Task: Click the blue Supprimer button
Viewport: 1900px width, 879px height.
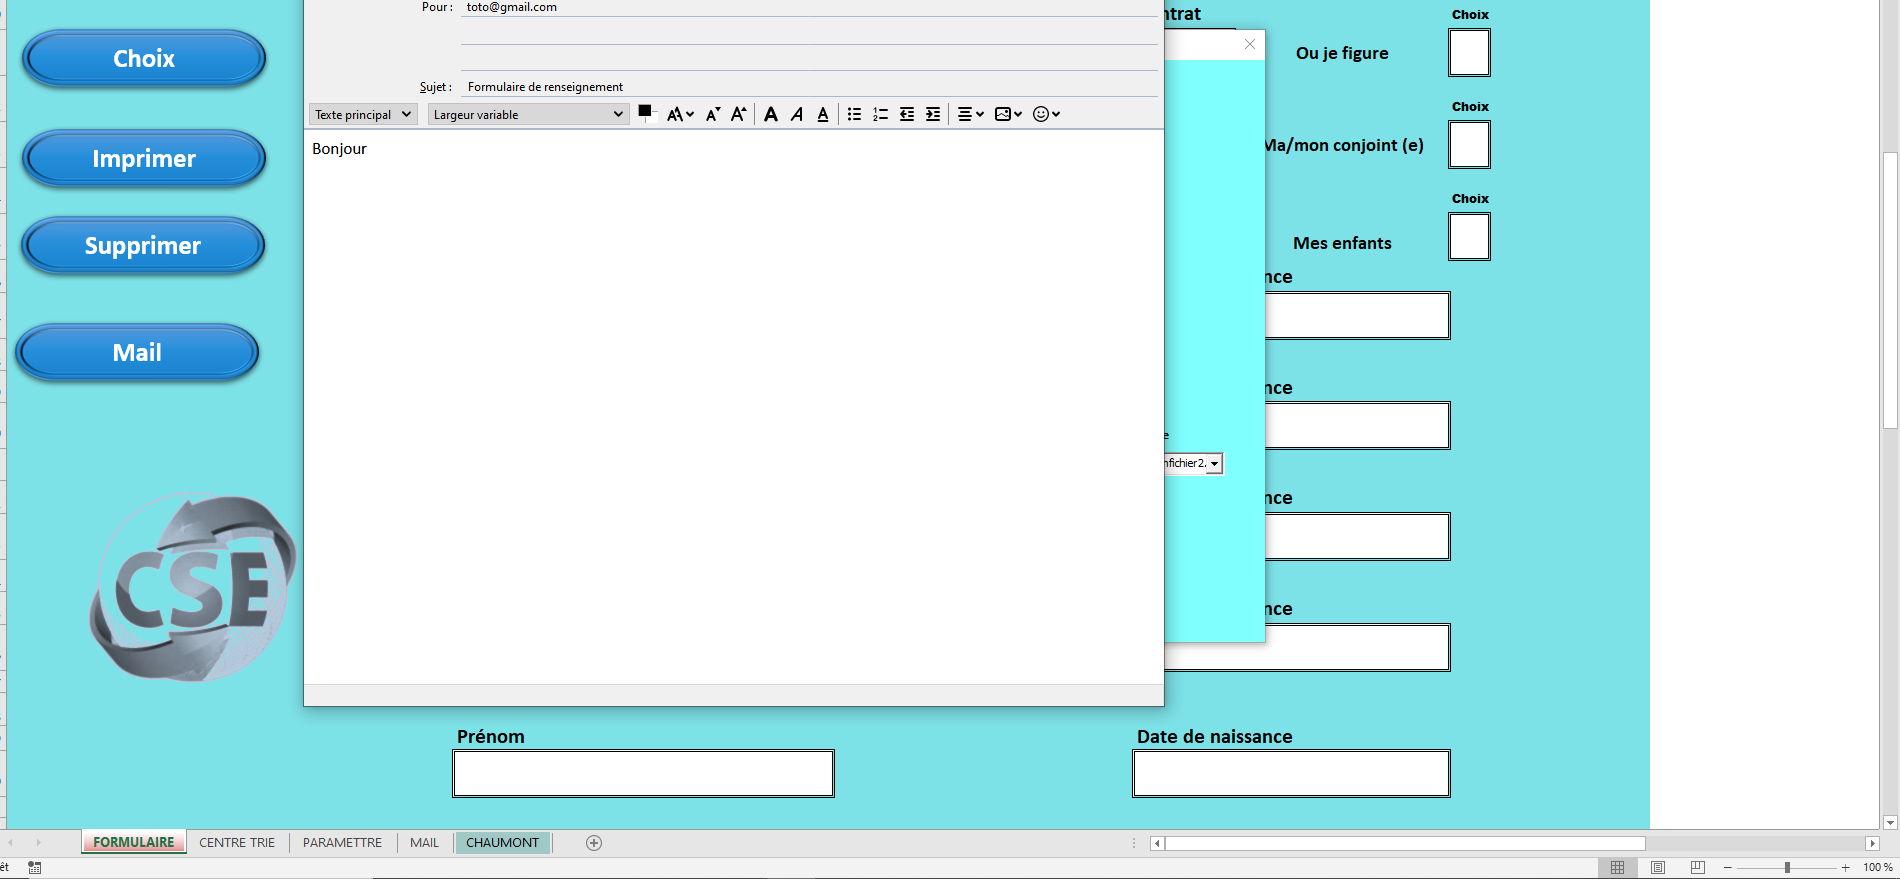Action: pos(143,246)
